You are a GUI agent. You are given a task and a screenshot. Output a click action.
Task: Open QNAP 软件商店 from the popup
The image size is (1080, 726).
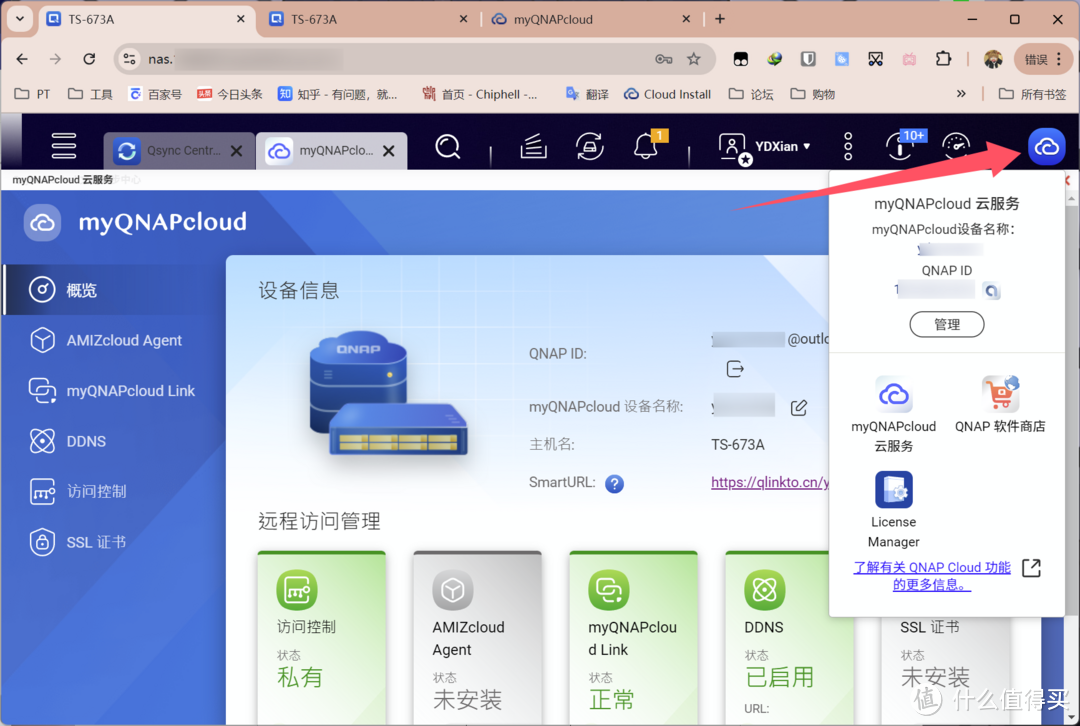999,406
